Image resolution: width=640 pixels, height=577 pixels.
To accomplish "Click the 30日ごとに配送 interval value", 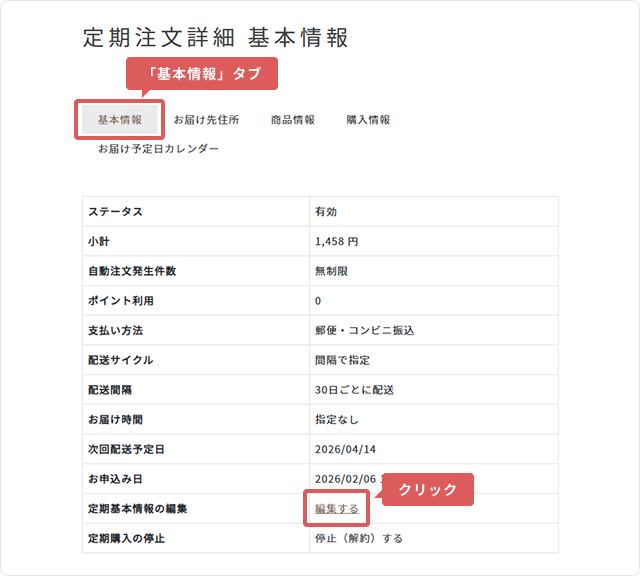I will [x=353, y=390].
